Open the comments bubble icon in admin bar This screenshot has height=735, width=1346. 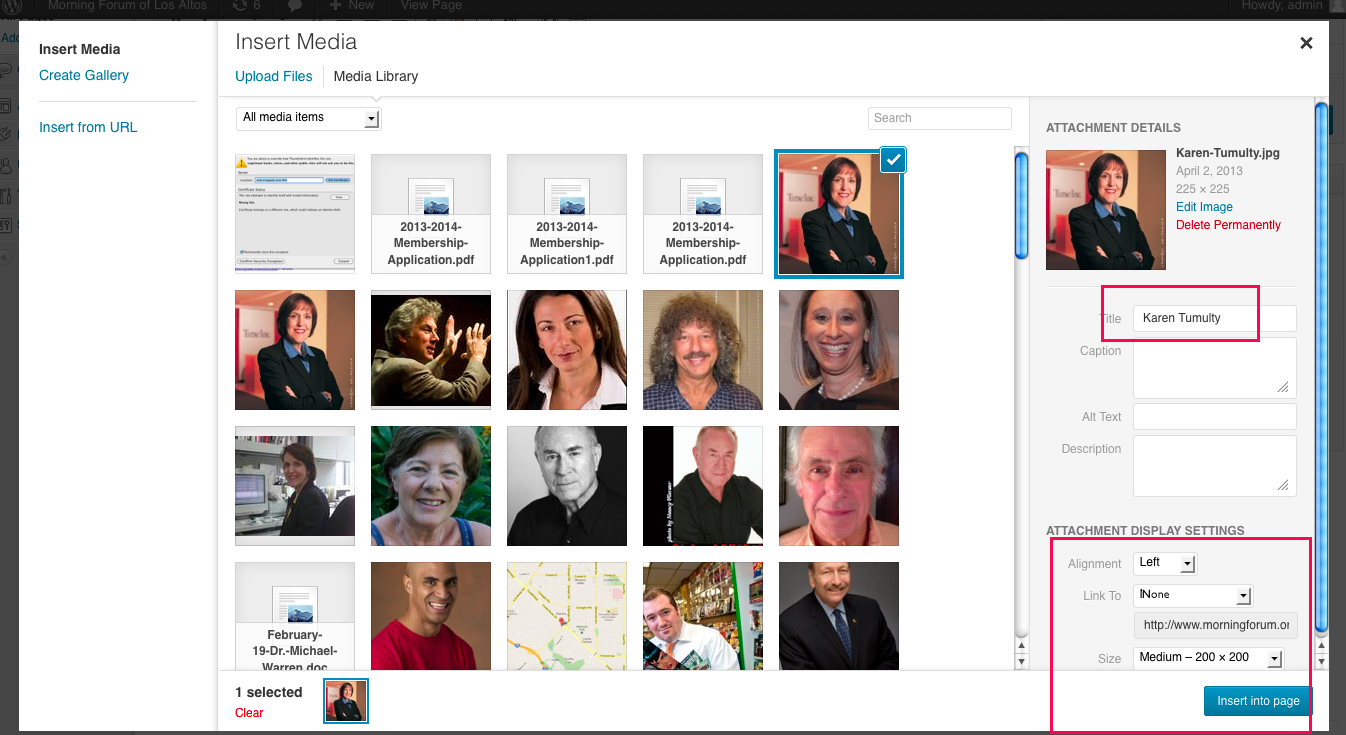295,5
